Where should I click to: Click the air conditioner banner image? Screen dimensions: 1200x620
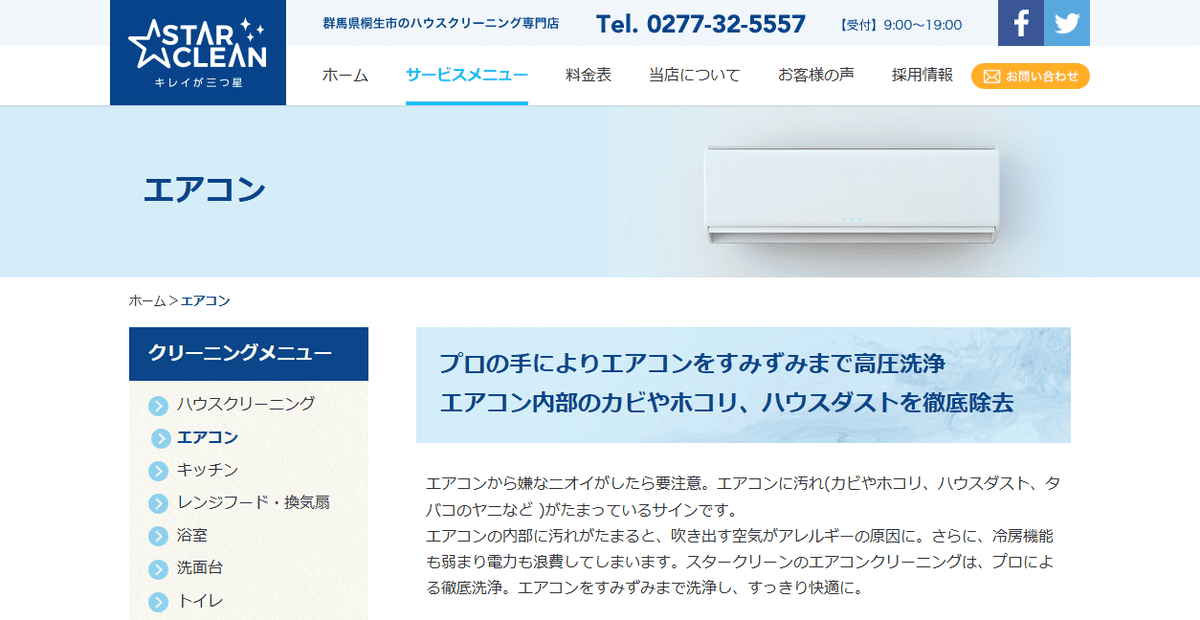coord(850,192)
